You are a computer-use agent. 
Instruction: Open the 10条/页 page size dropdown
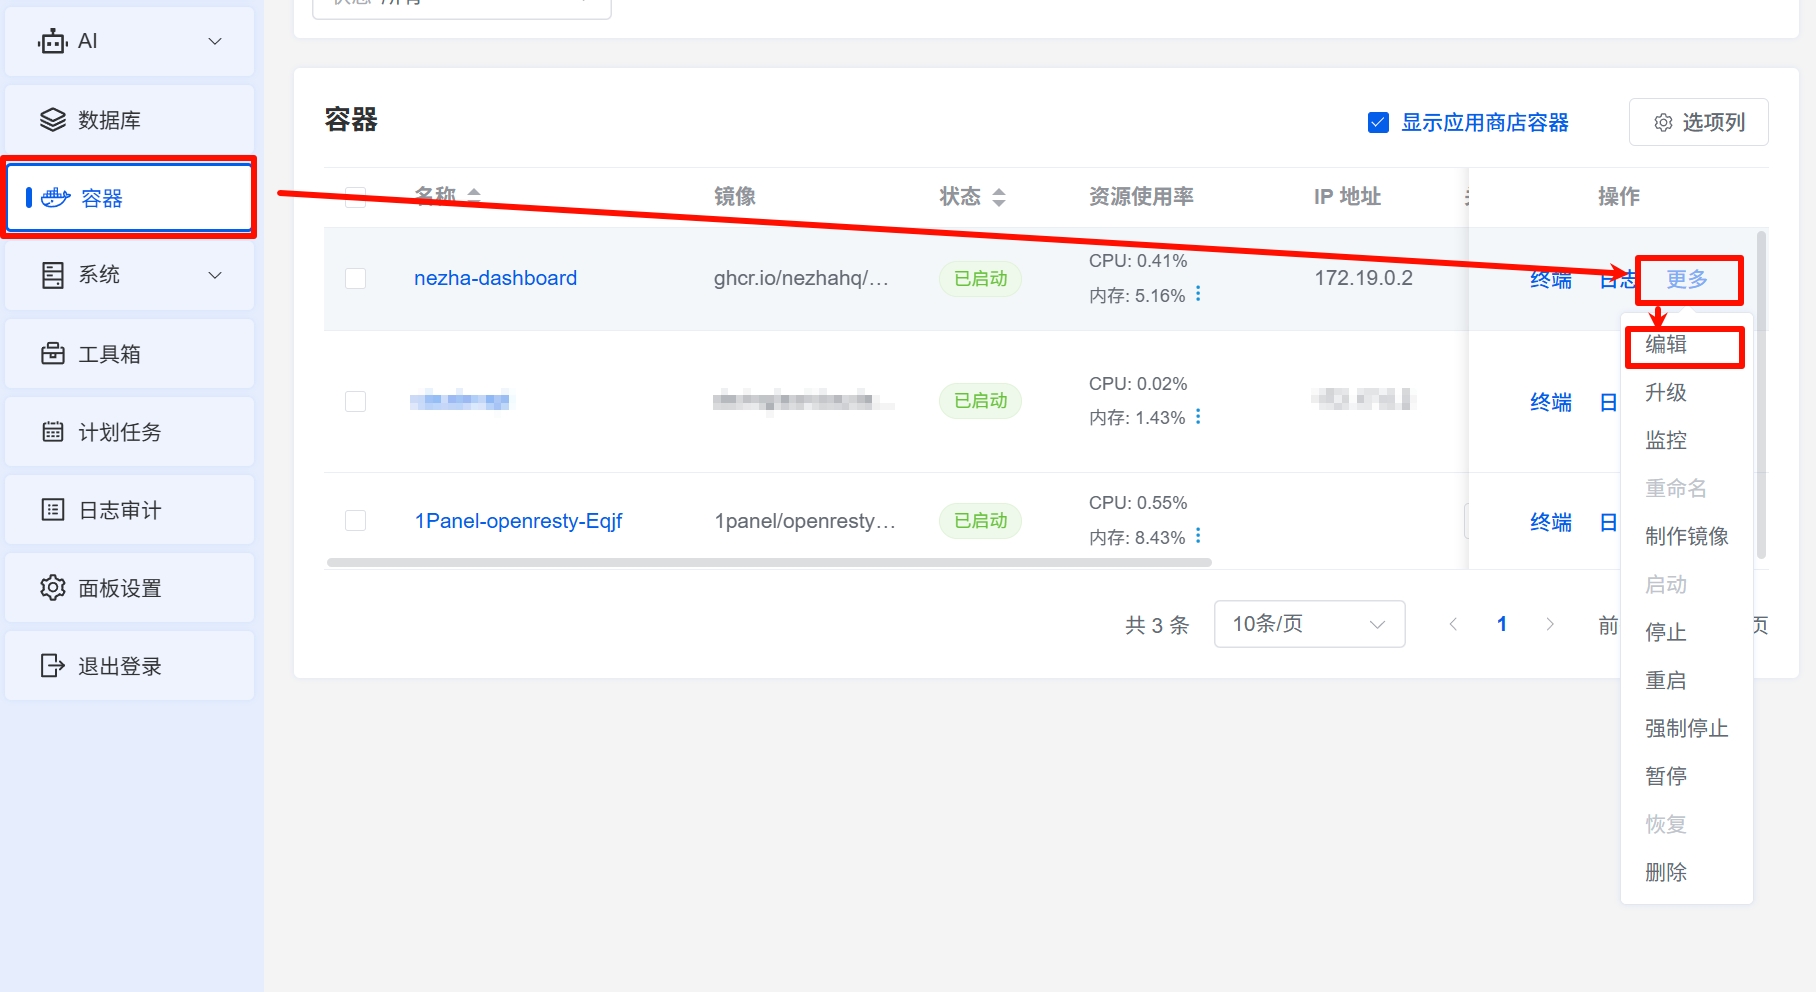pyautogui.click(x=1309, y=624)
